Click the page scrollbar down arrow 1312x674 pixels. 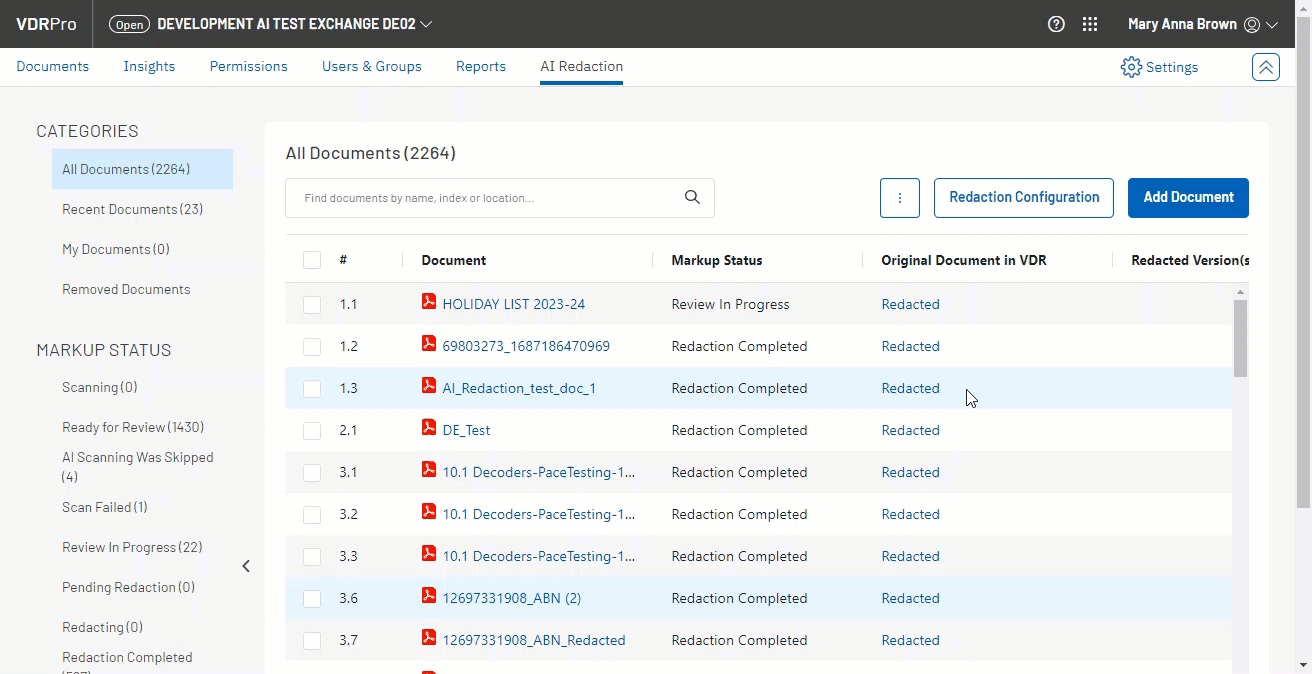[x=1303, y=665]
